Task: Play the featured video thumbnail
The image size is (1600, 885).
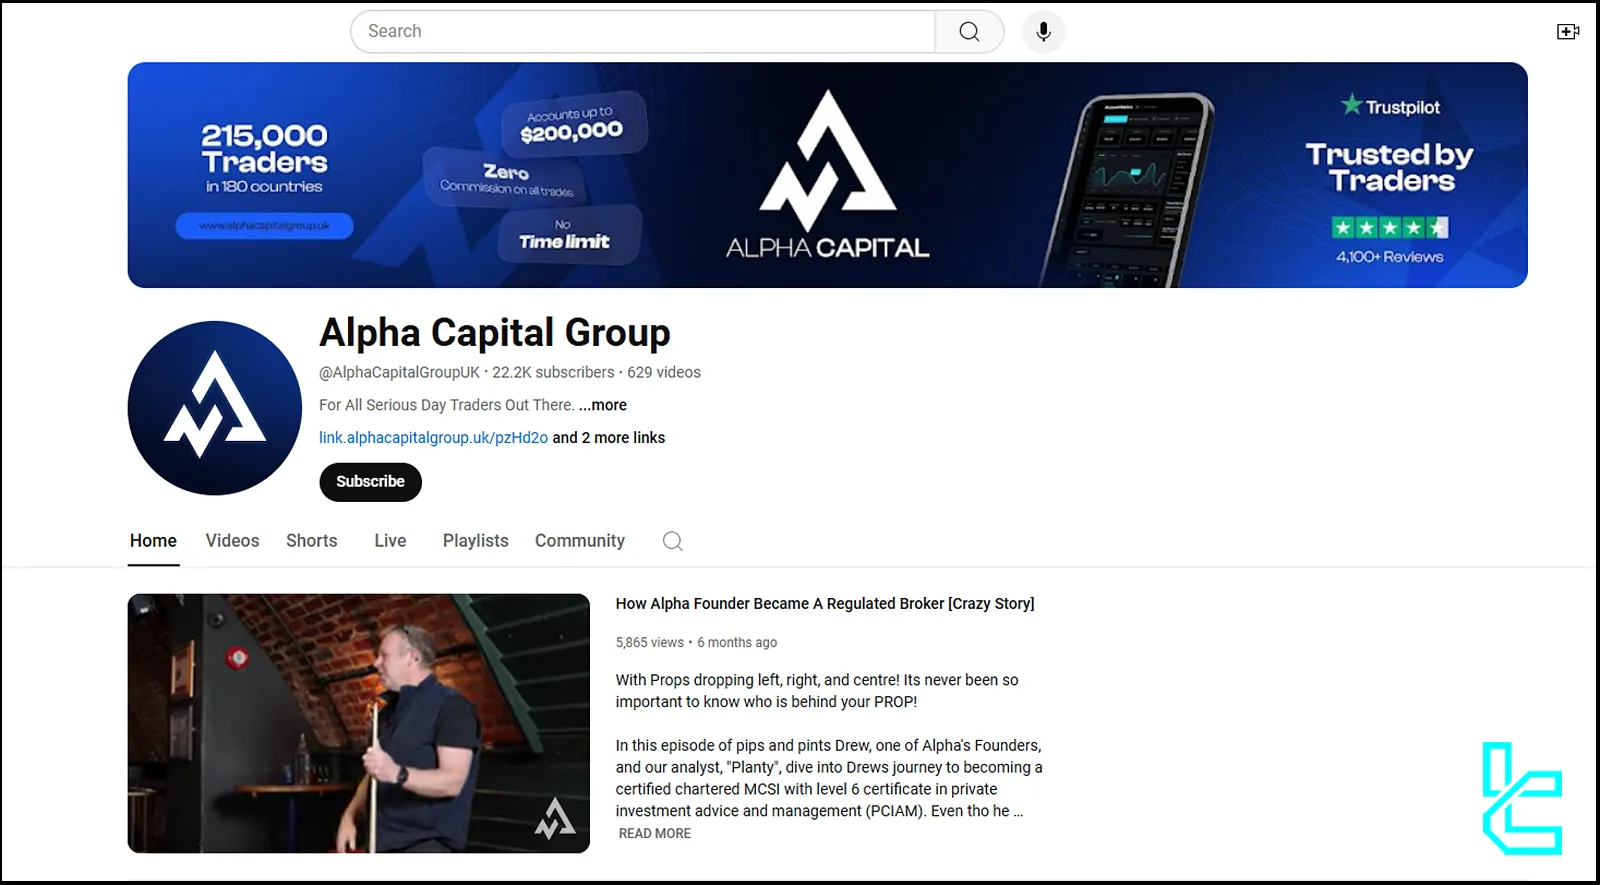Action: point(359,723)
